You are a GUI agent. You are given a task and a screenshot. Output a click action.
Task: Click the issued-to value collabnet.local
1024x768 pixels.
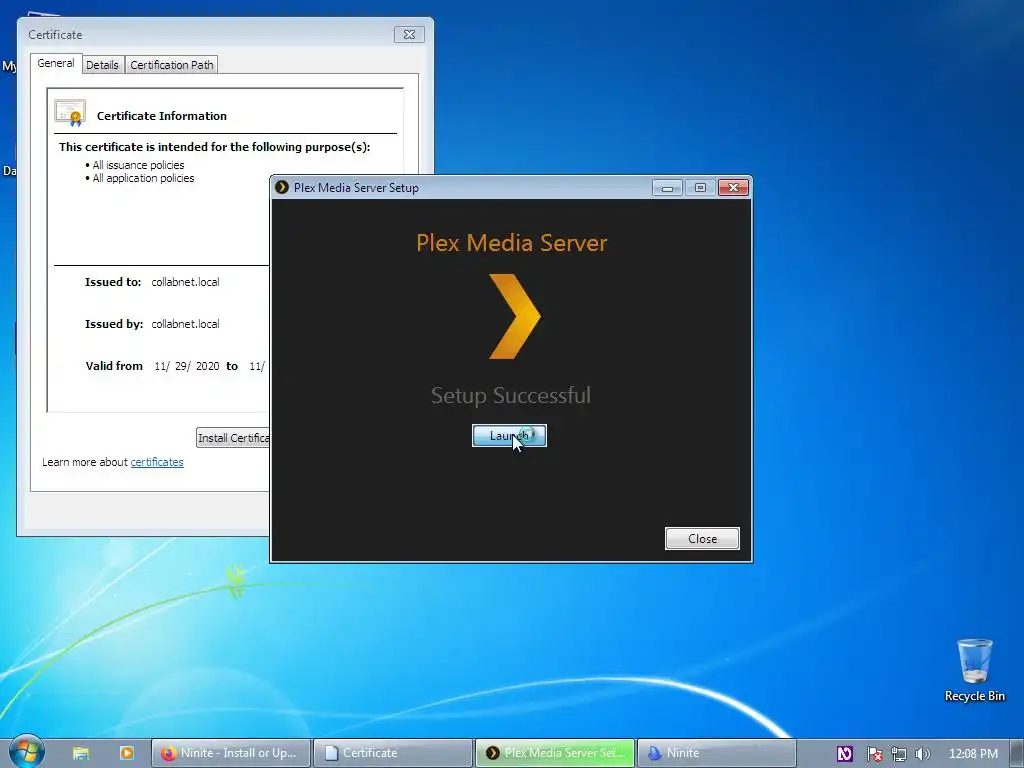pos(185,282)
